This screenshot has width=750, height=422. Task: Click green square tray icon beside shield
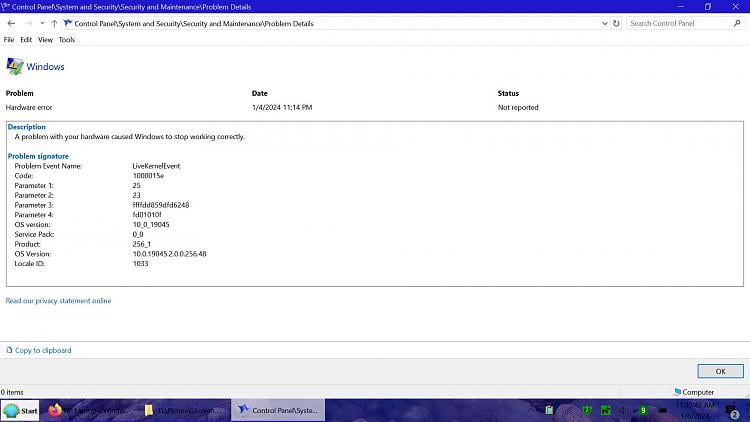pos(606,410)
